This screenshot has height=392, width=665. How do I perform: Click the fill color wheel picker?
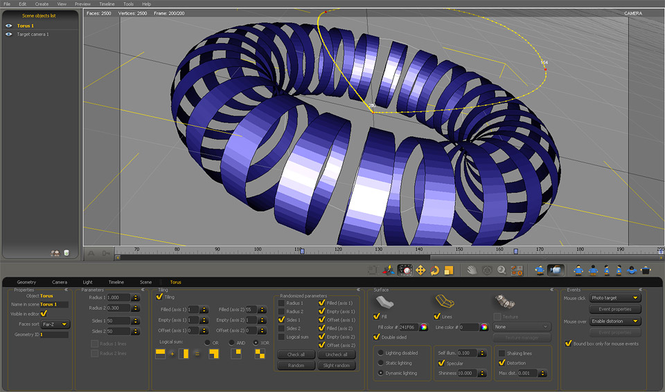tap(423, 327)
